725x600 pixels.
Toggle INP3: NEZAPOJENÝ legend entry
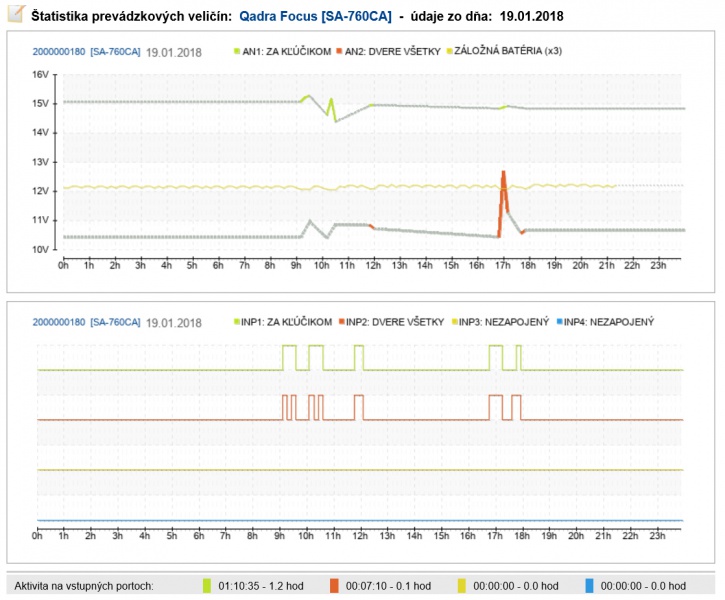pos(500,322)
